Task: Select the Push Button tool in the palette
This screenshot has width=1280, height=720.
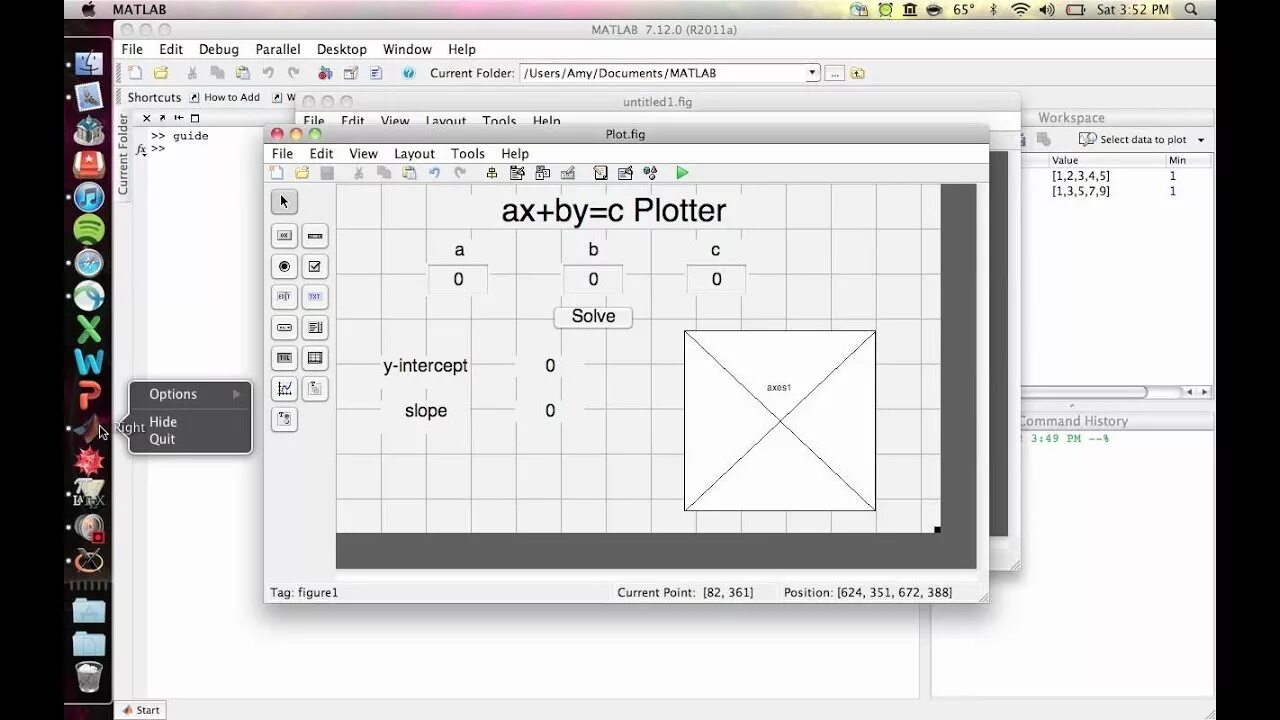Action: tap(284, 236)
